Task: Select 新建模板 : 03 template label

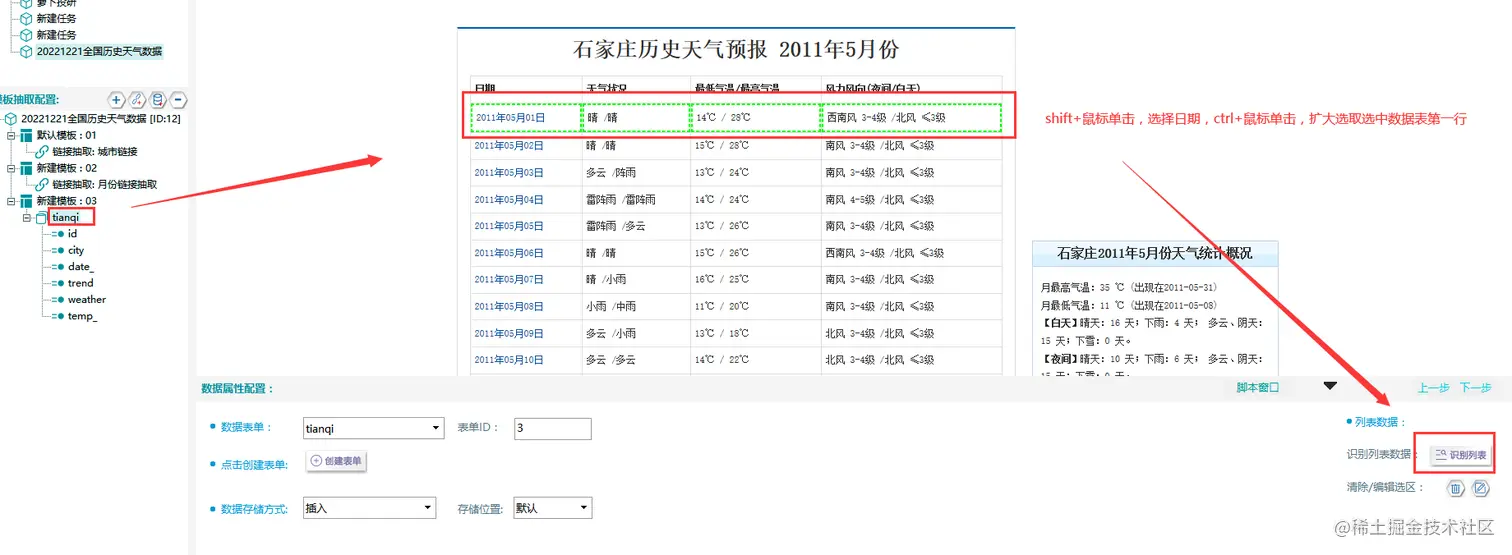Action: [x=67, y=201]
